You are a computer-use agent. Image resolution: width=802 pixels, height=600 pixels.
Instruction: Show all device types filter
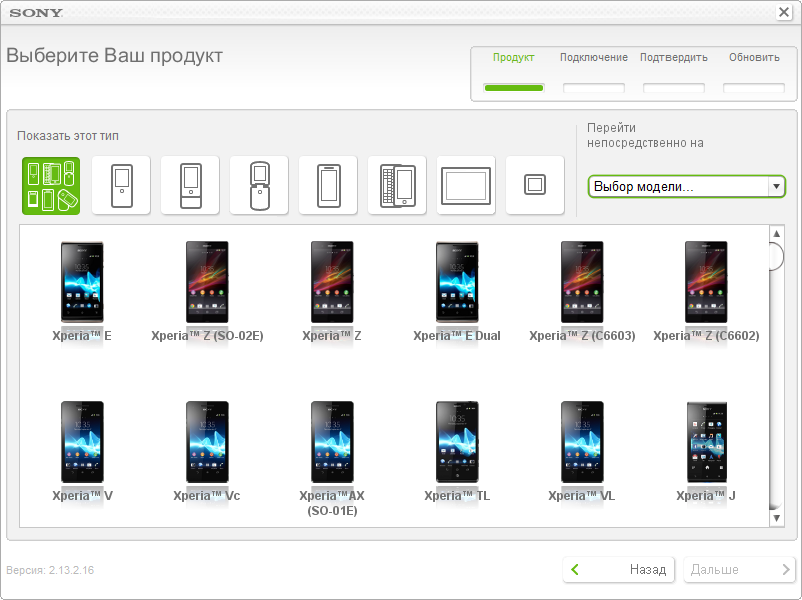pos(51,186)
